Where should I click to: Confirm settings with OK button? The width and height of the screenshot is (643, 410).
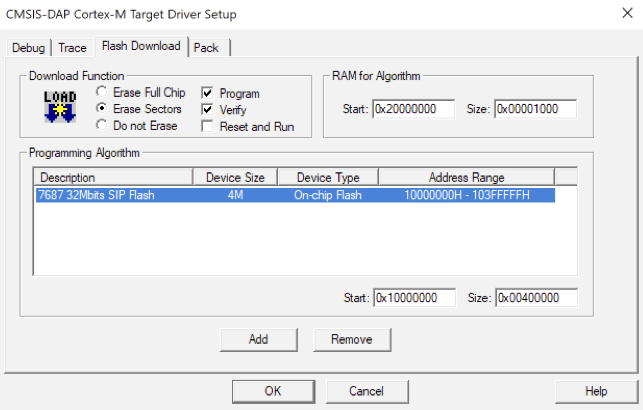point(272,391)
